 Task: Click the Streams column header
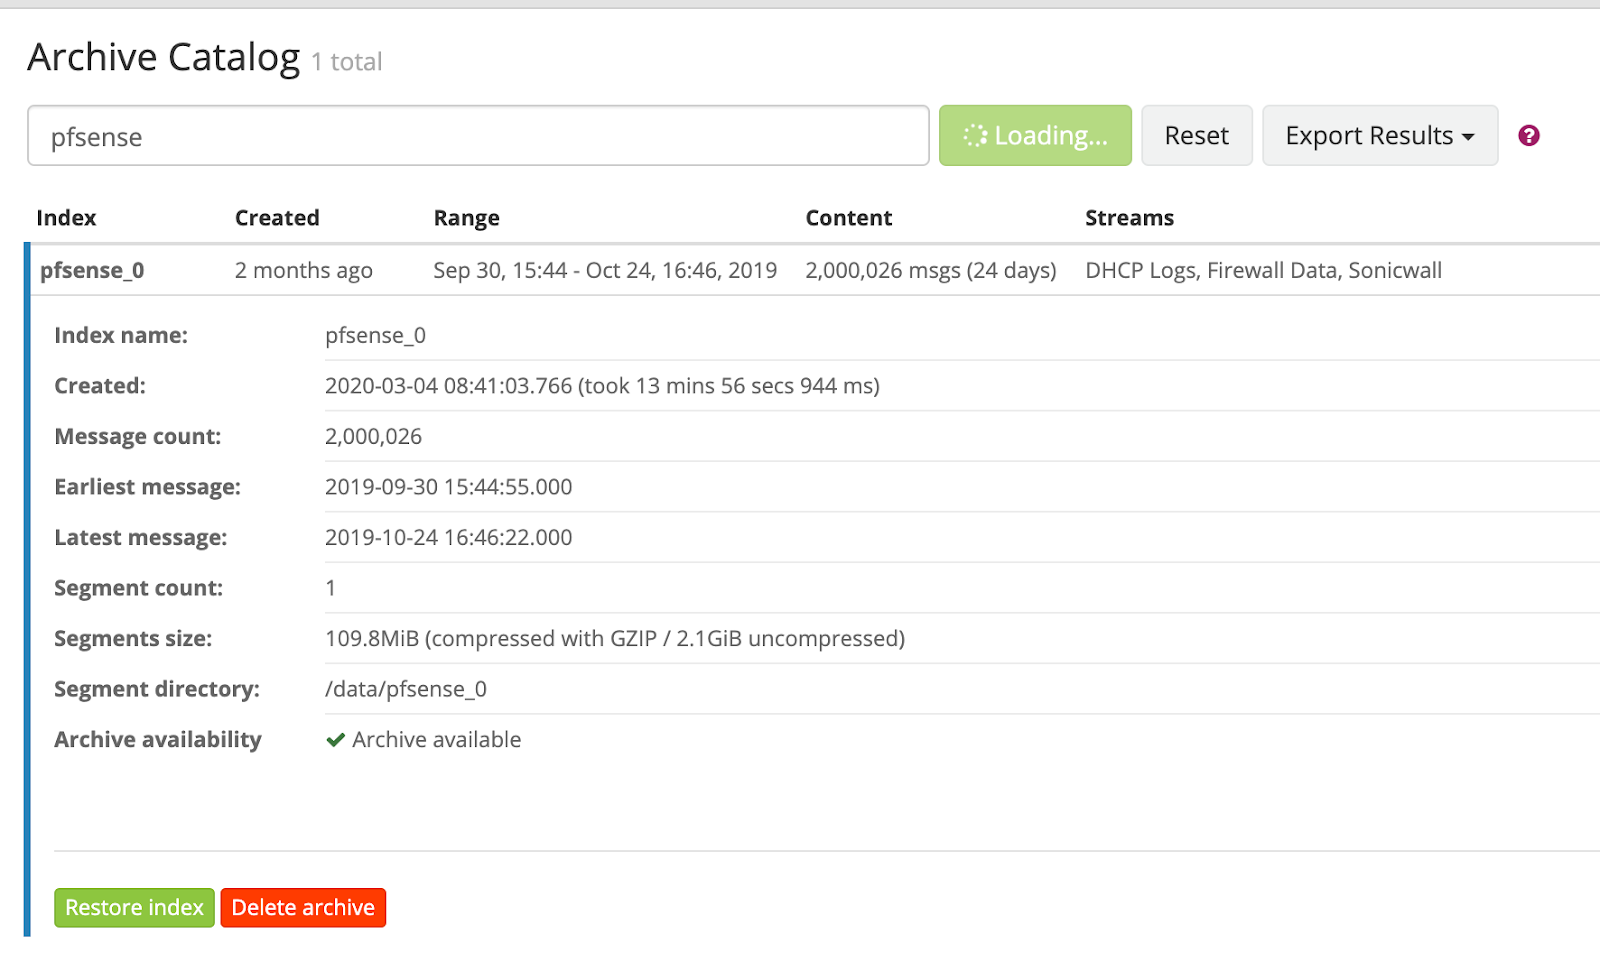(1129, 218)
